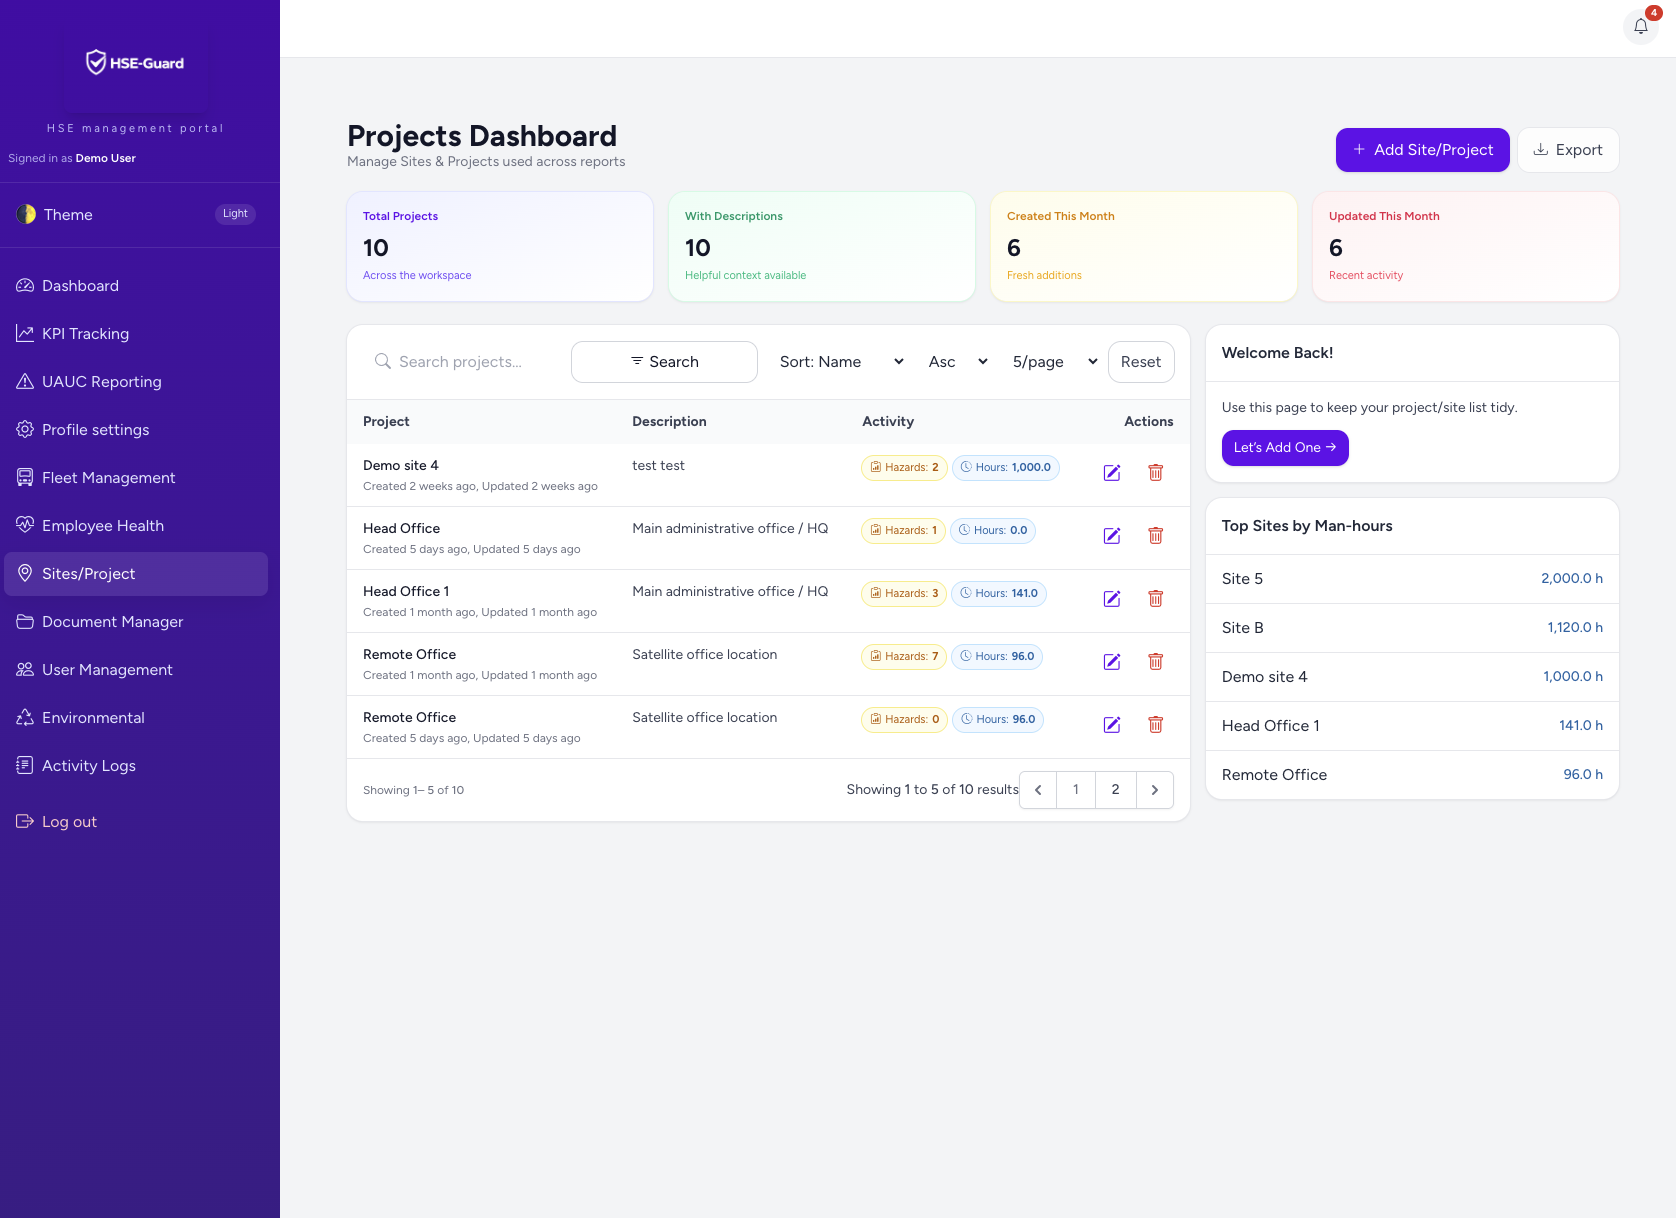This screenshot has width=1676, height=1218.
Task: Click the Hours: 141.0 badge
Action: point(998,594)
